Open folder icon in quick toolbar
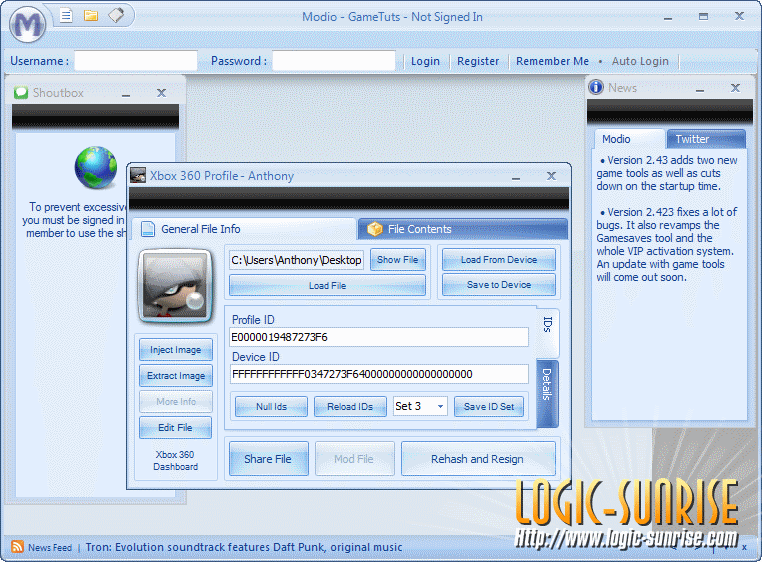This screenshot has height=562, width=762. (91, 16)
